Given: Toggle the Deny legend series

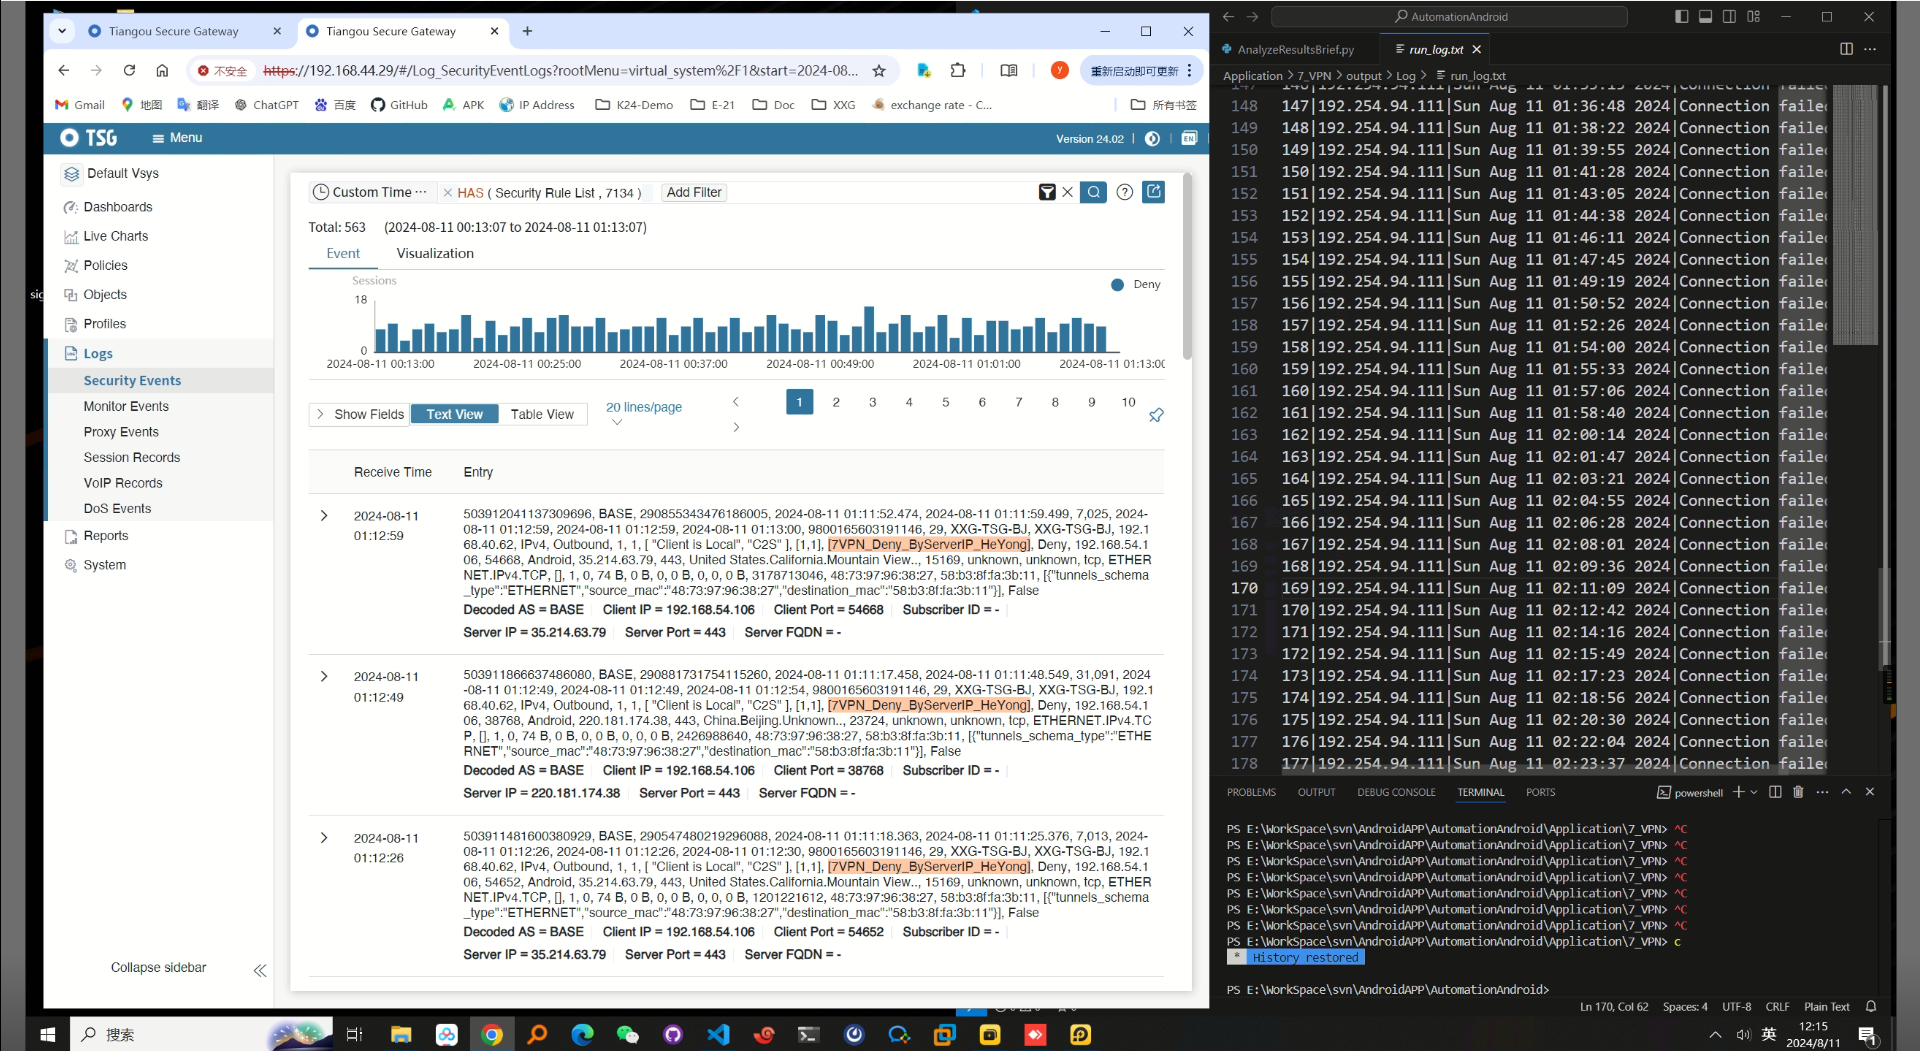Looking at the screenshot, I should pos(1136,285).
